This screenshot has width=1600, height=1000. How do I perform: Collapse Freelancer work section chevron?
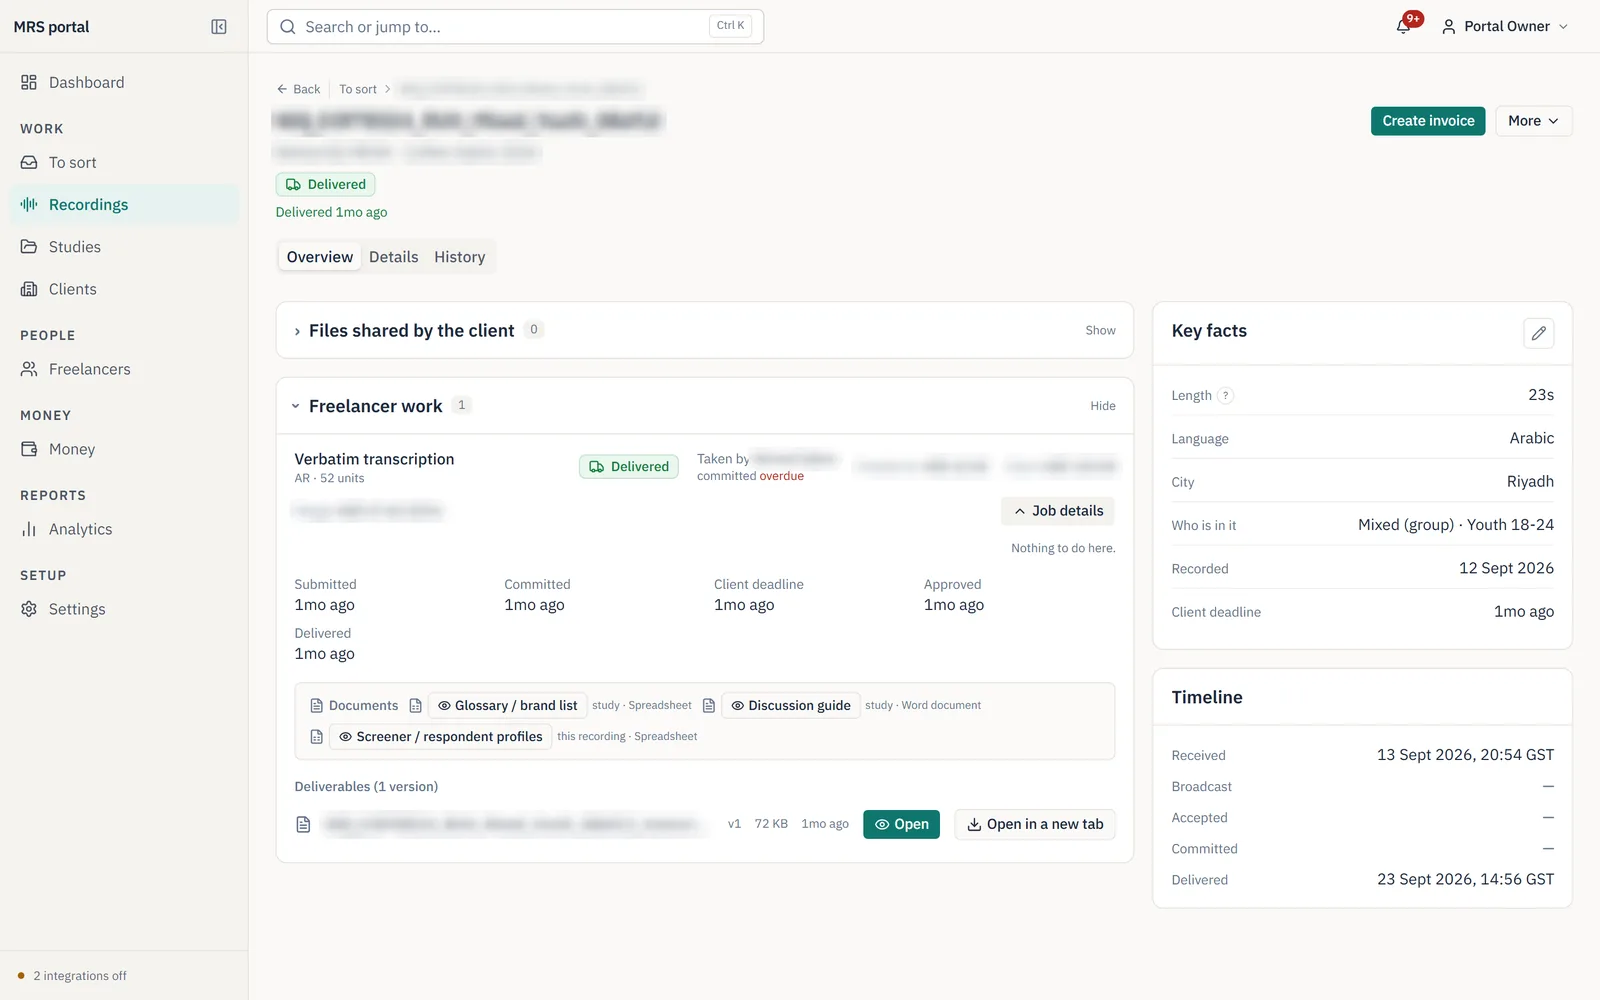tap(296, 406)
